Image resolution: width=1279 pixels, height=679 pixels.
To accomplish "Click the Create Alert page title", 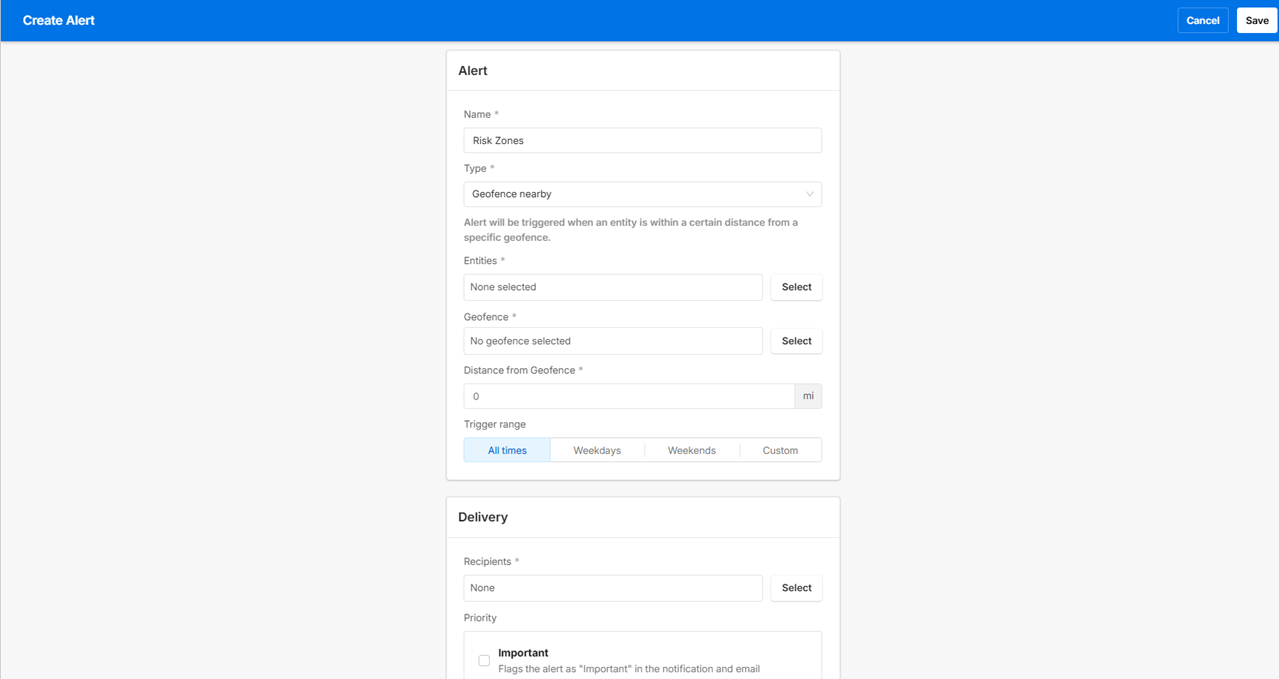I will click(59, 20).
